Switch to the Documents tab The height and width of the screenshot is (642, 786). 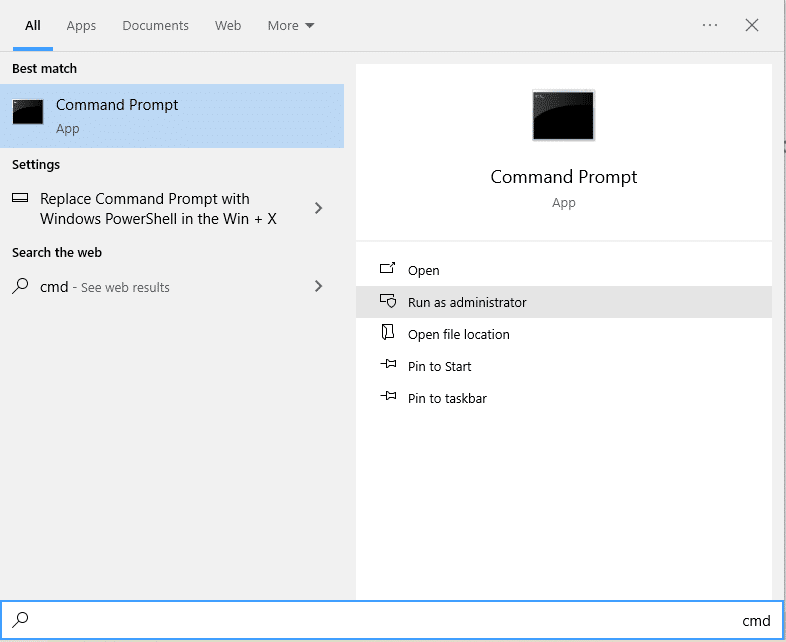tap(156, 25)
